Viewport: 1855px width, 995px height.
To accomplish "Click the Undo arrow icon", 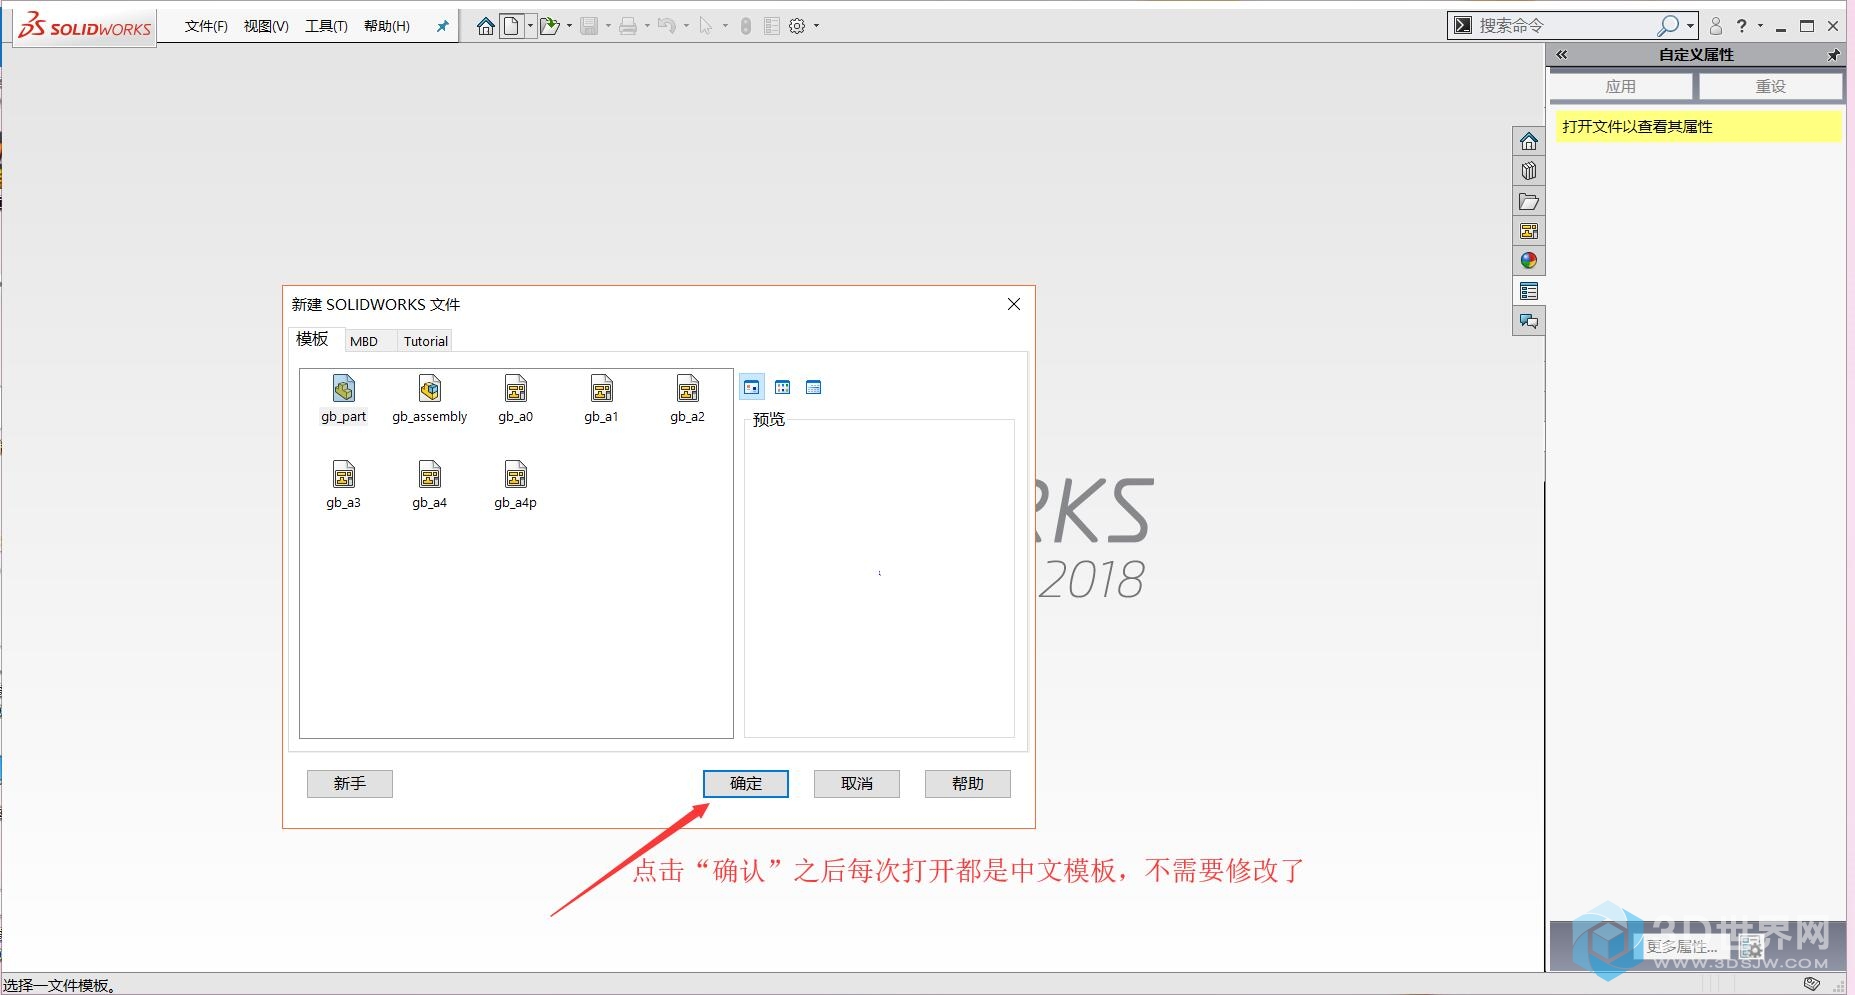I will pos(667,26).
